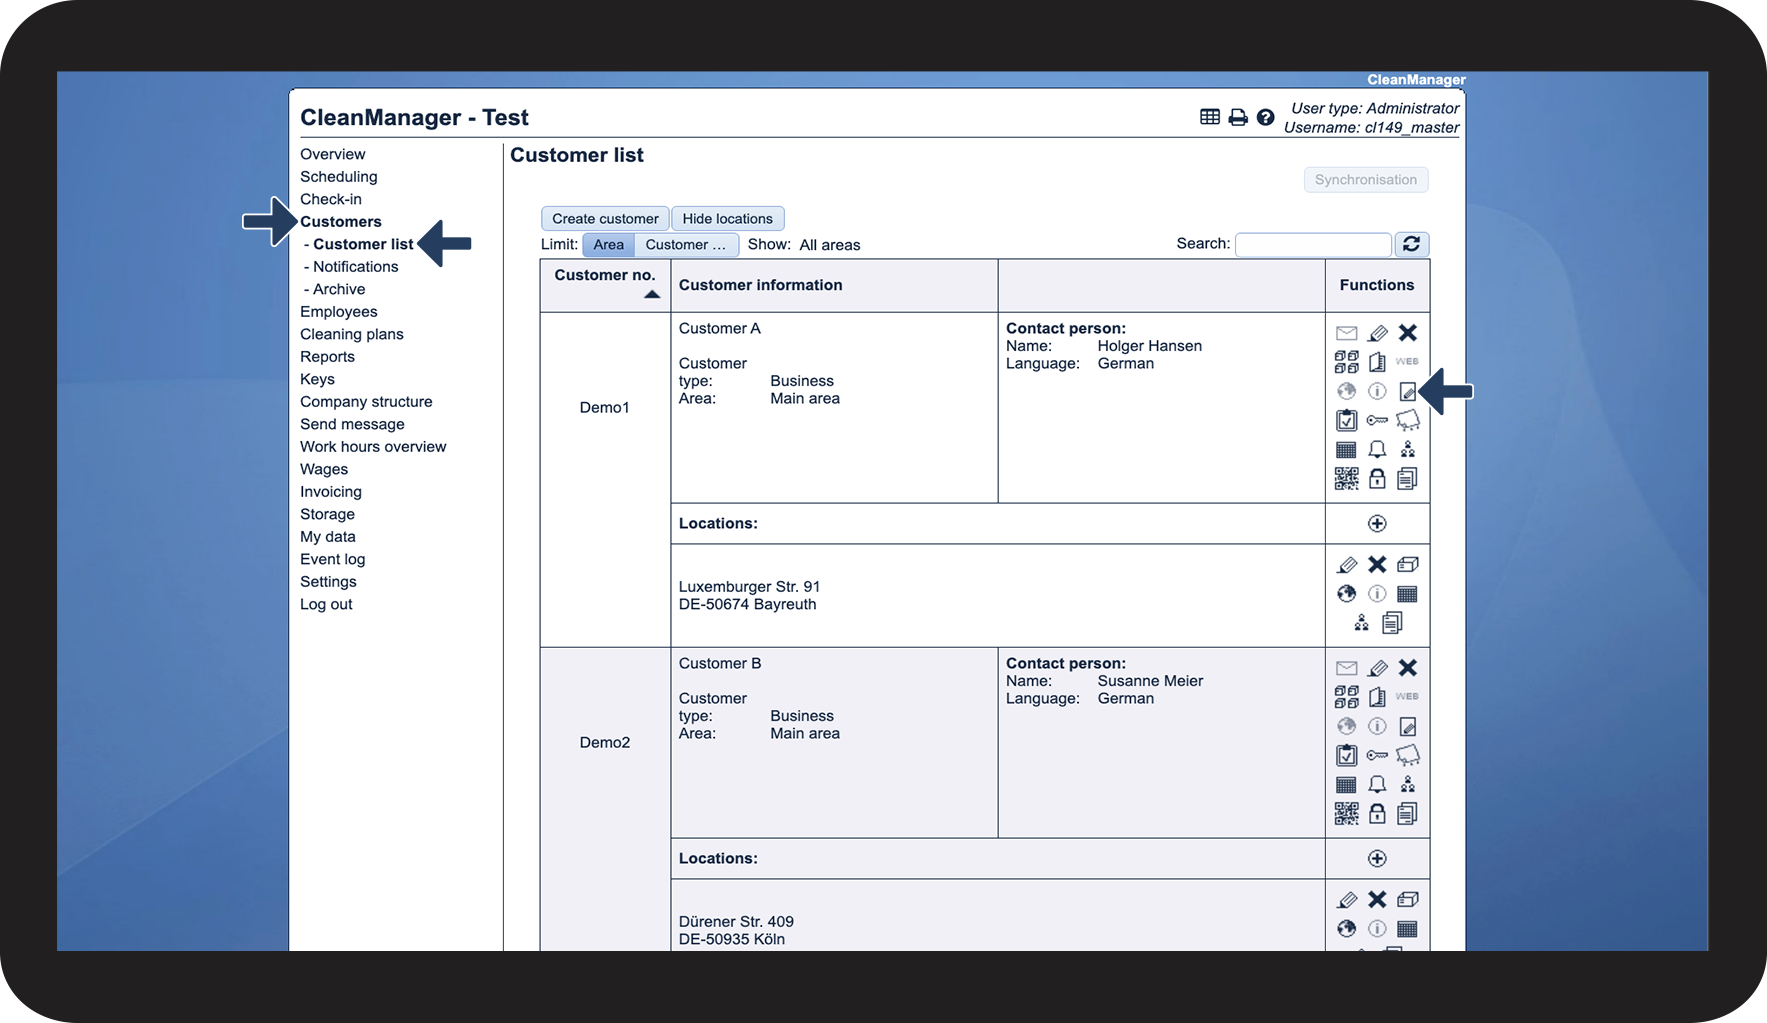Delete Customer A with the X icon
Viewport: 1767px width, 1023px height.
pyautogui.click(x=1408, y=333)
